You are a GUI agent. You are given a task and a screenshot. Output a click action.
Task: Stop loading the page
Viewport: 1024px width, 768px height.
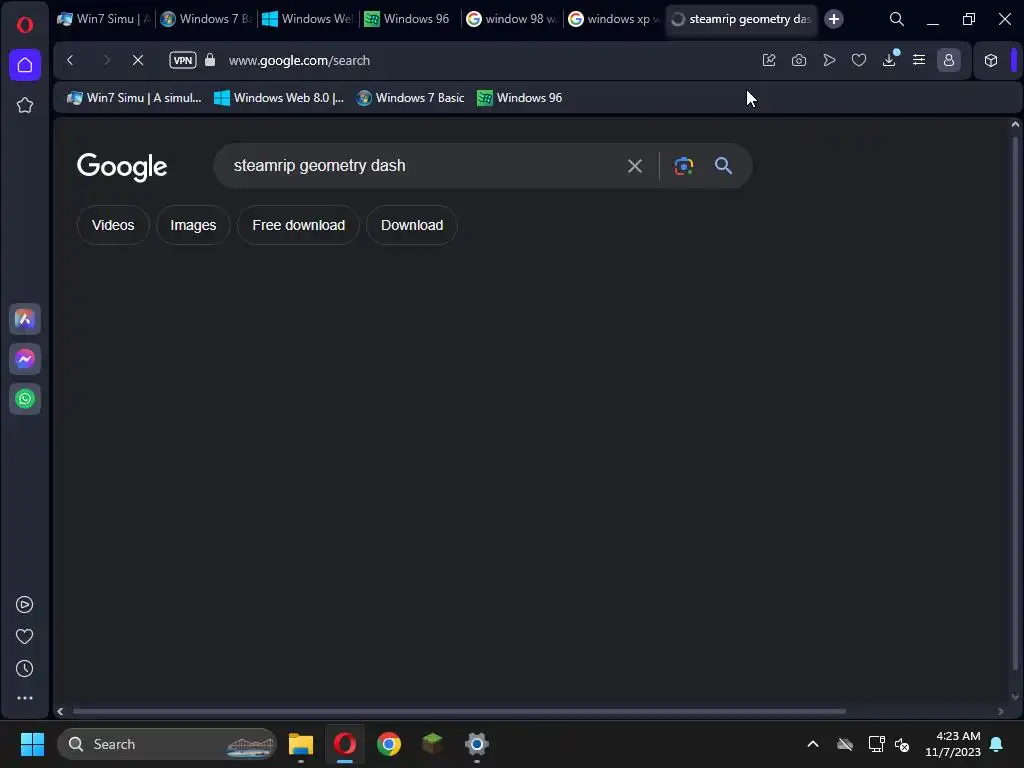[x=138, y=60]
